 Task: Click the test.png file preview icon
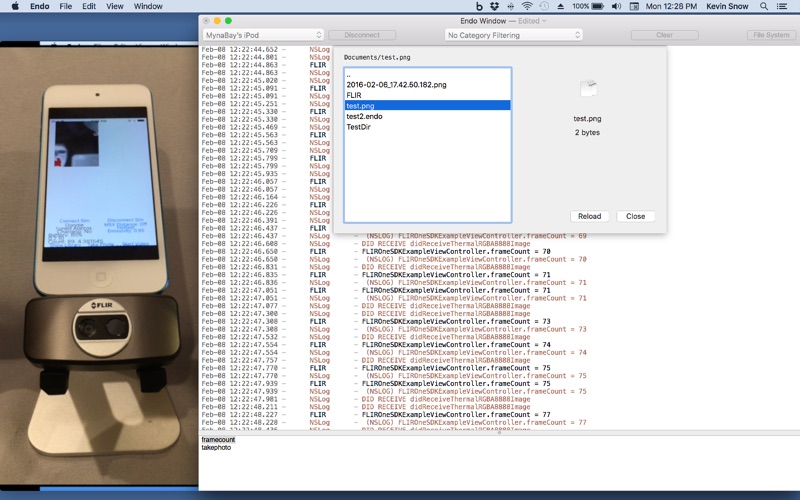(x=588, y=89)
